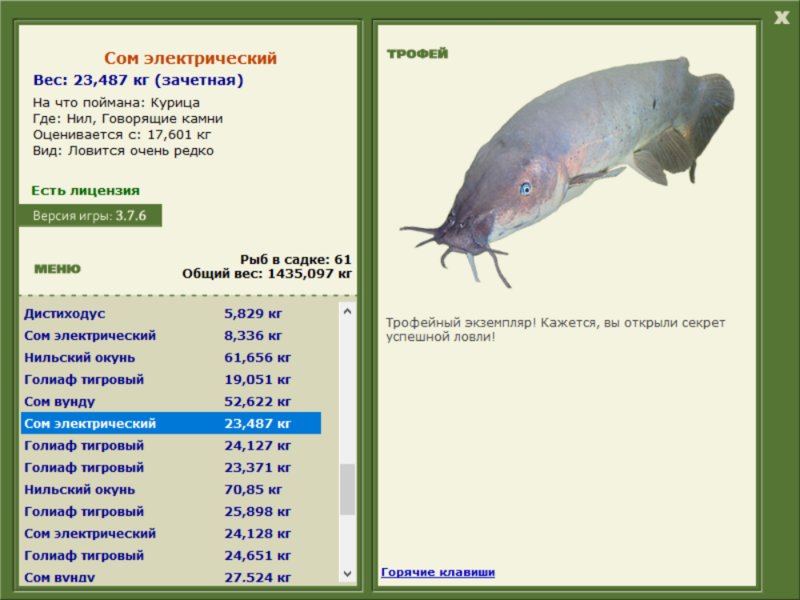Select Сом электрический weighing 24,128 кг

[x=170, y=534]
